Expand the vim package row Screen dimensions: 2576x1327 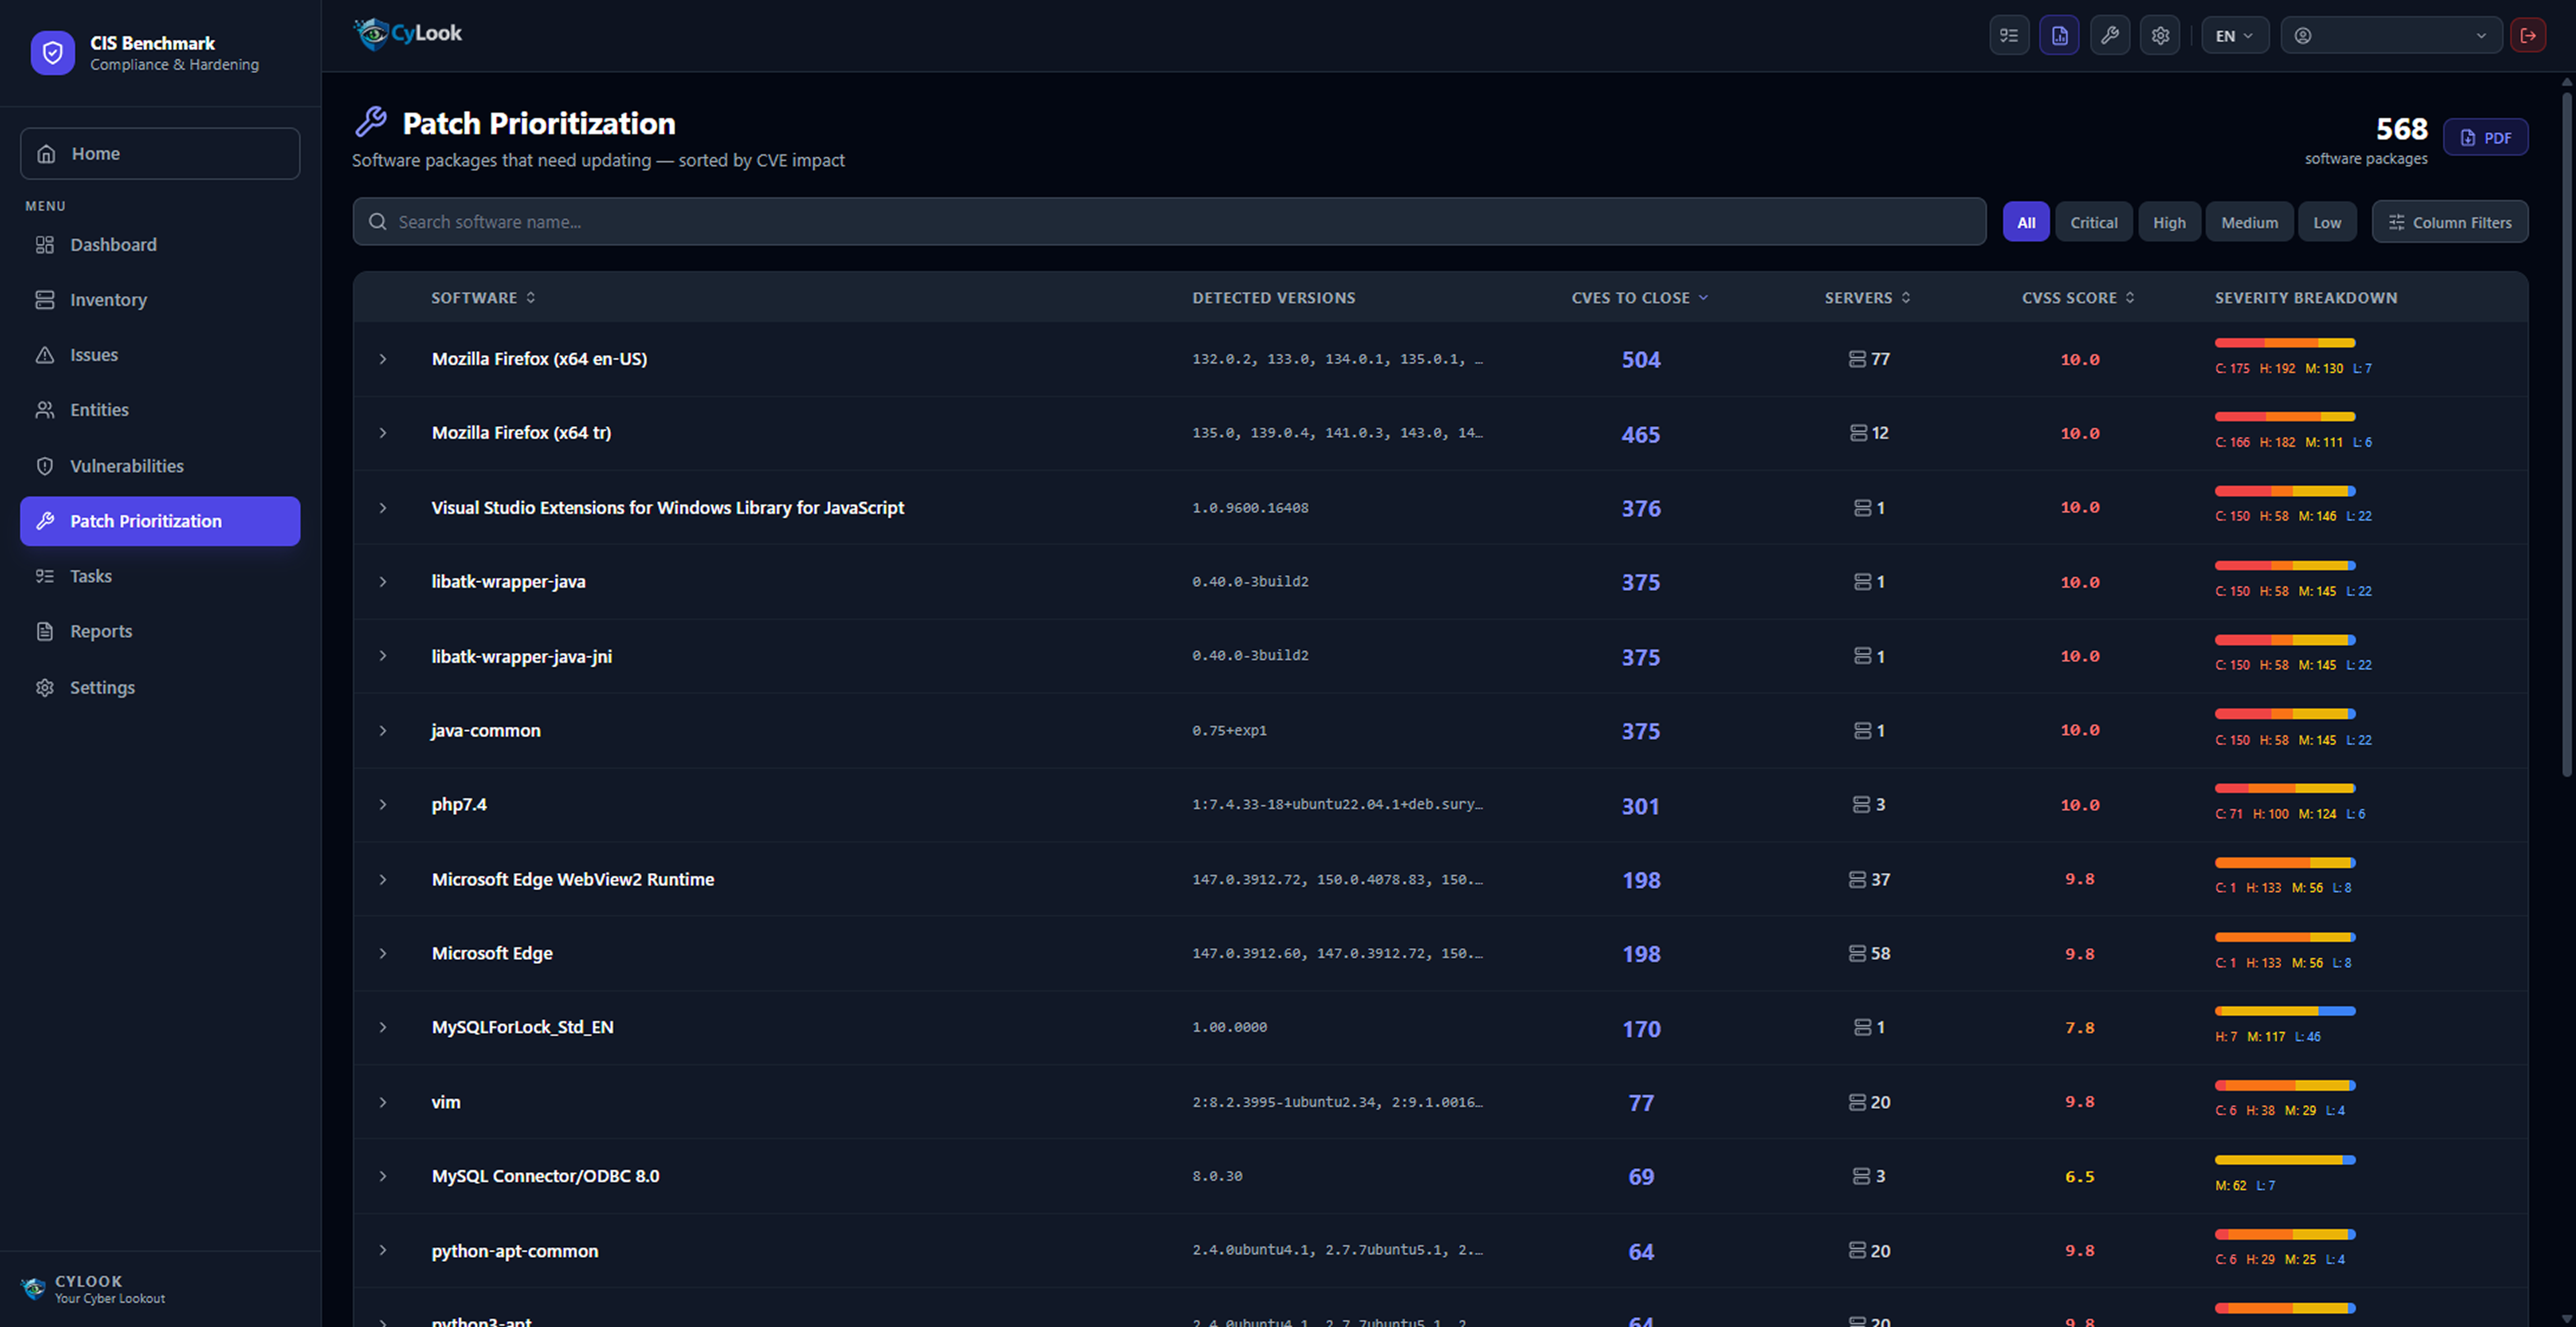(x=383, y=1102)
